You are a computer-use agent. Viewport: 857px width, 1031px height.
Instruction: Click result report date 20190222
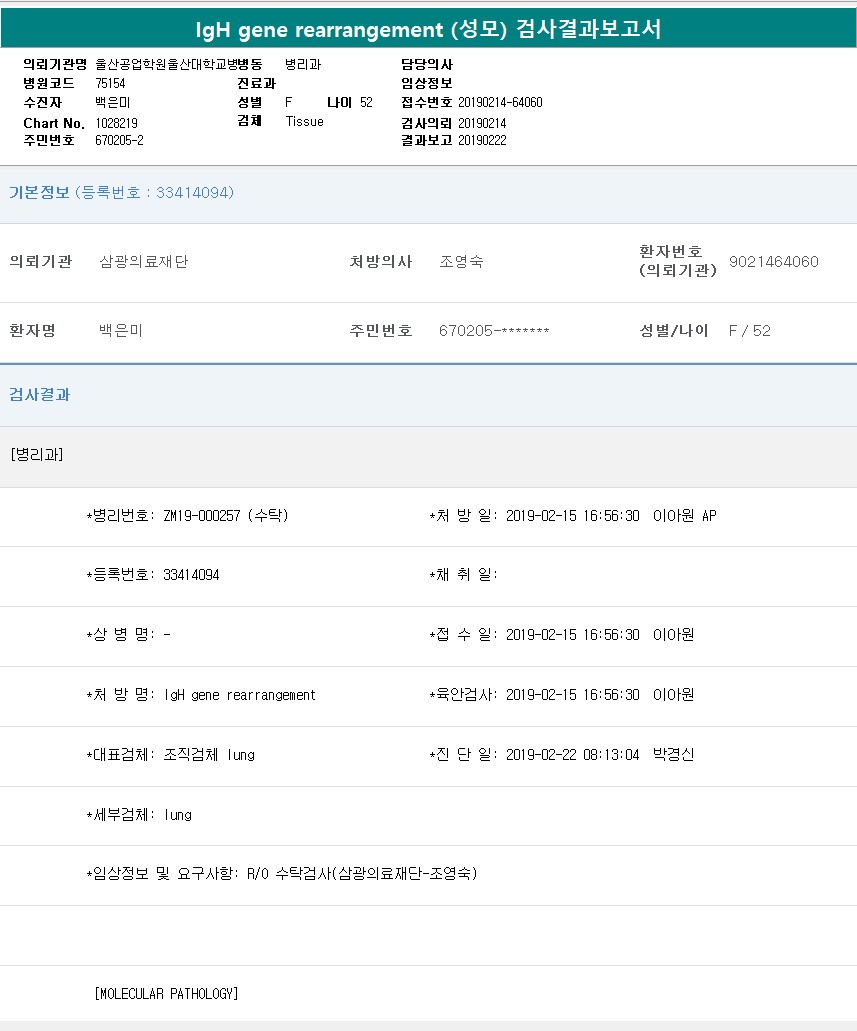(x=482, y=140)
